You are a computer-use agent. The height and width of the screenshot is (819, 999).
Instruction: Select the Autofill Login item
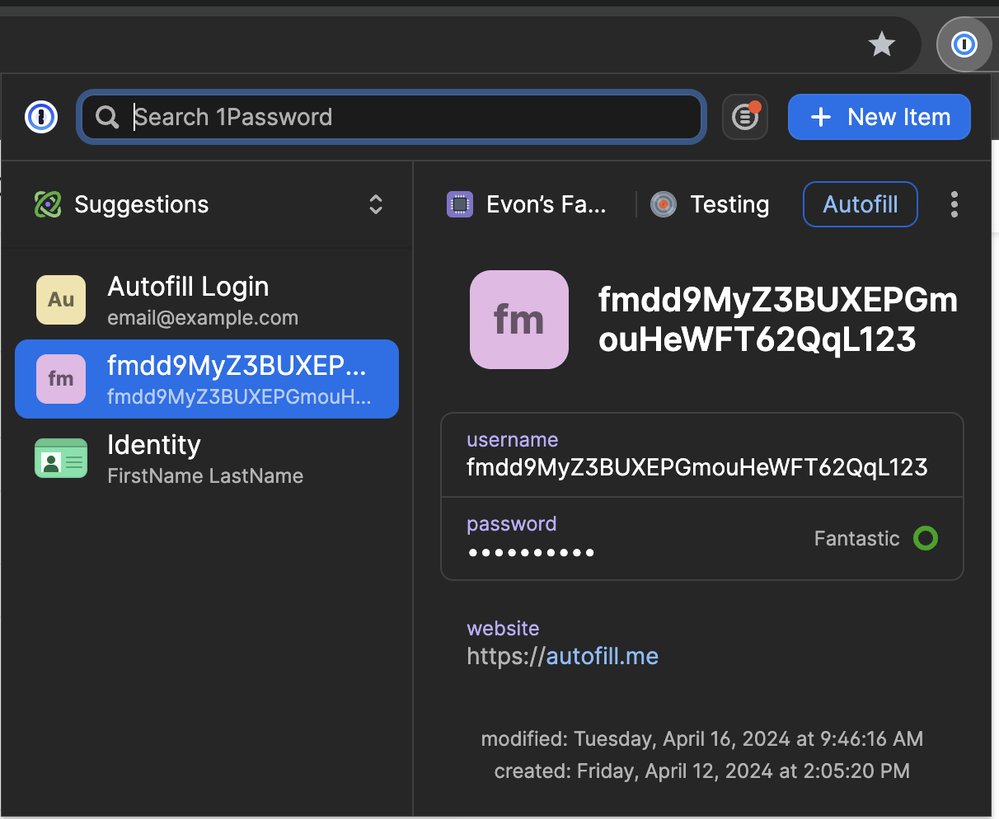207,300
